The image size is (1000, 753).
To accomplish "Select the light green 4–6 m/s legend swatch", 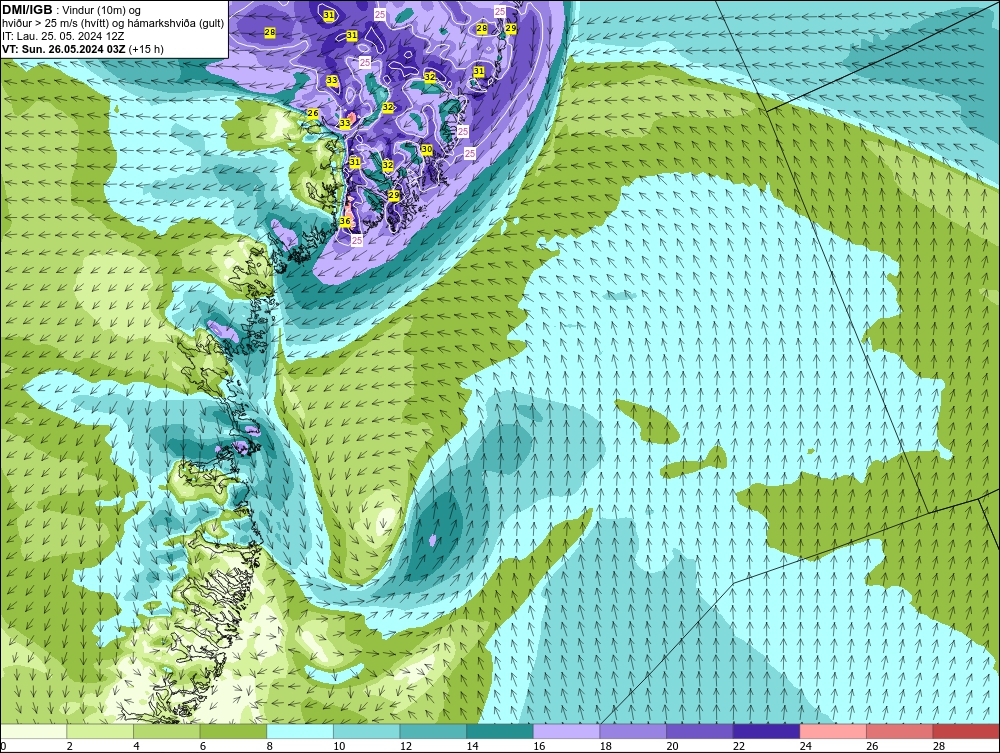I will point(166,731).
